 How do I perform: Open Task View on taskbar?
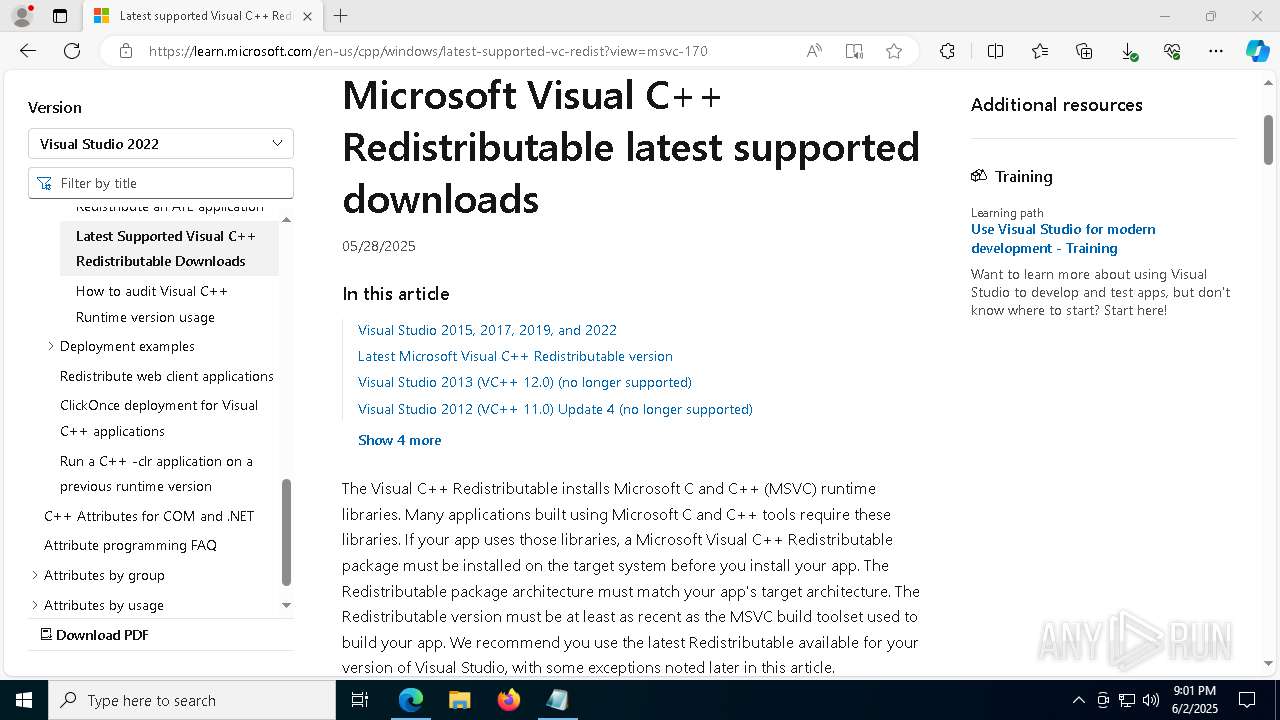point(360,700)
